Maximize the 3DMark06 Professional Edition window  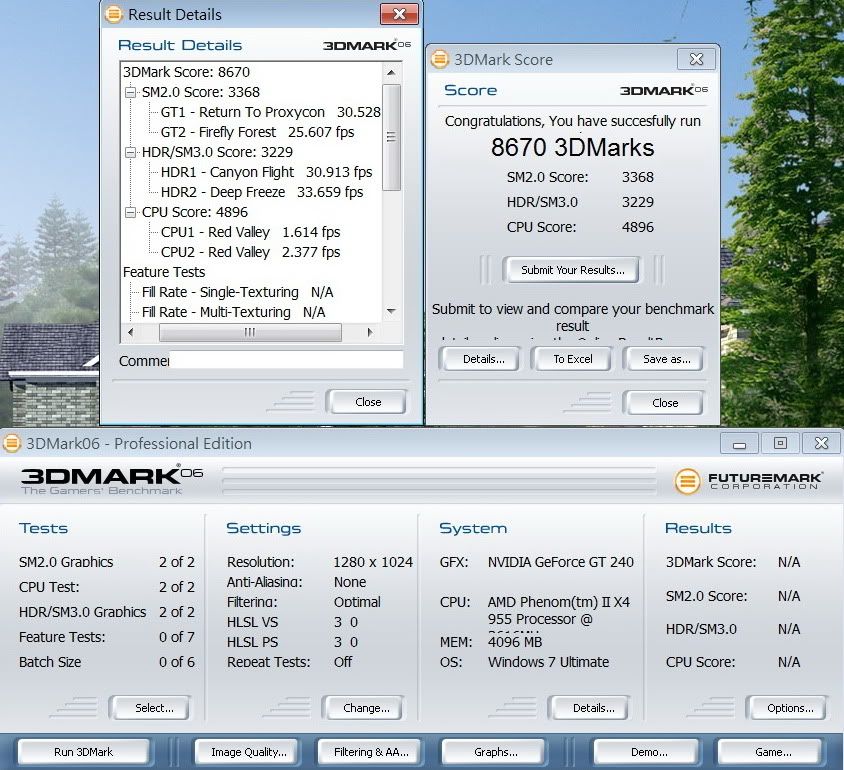(x=780, y=443)
